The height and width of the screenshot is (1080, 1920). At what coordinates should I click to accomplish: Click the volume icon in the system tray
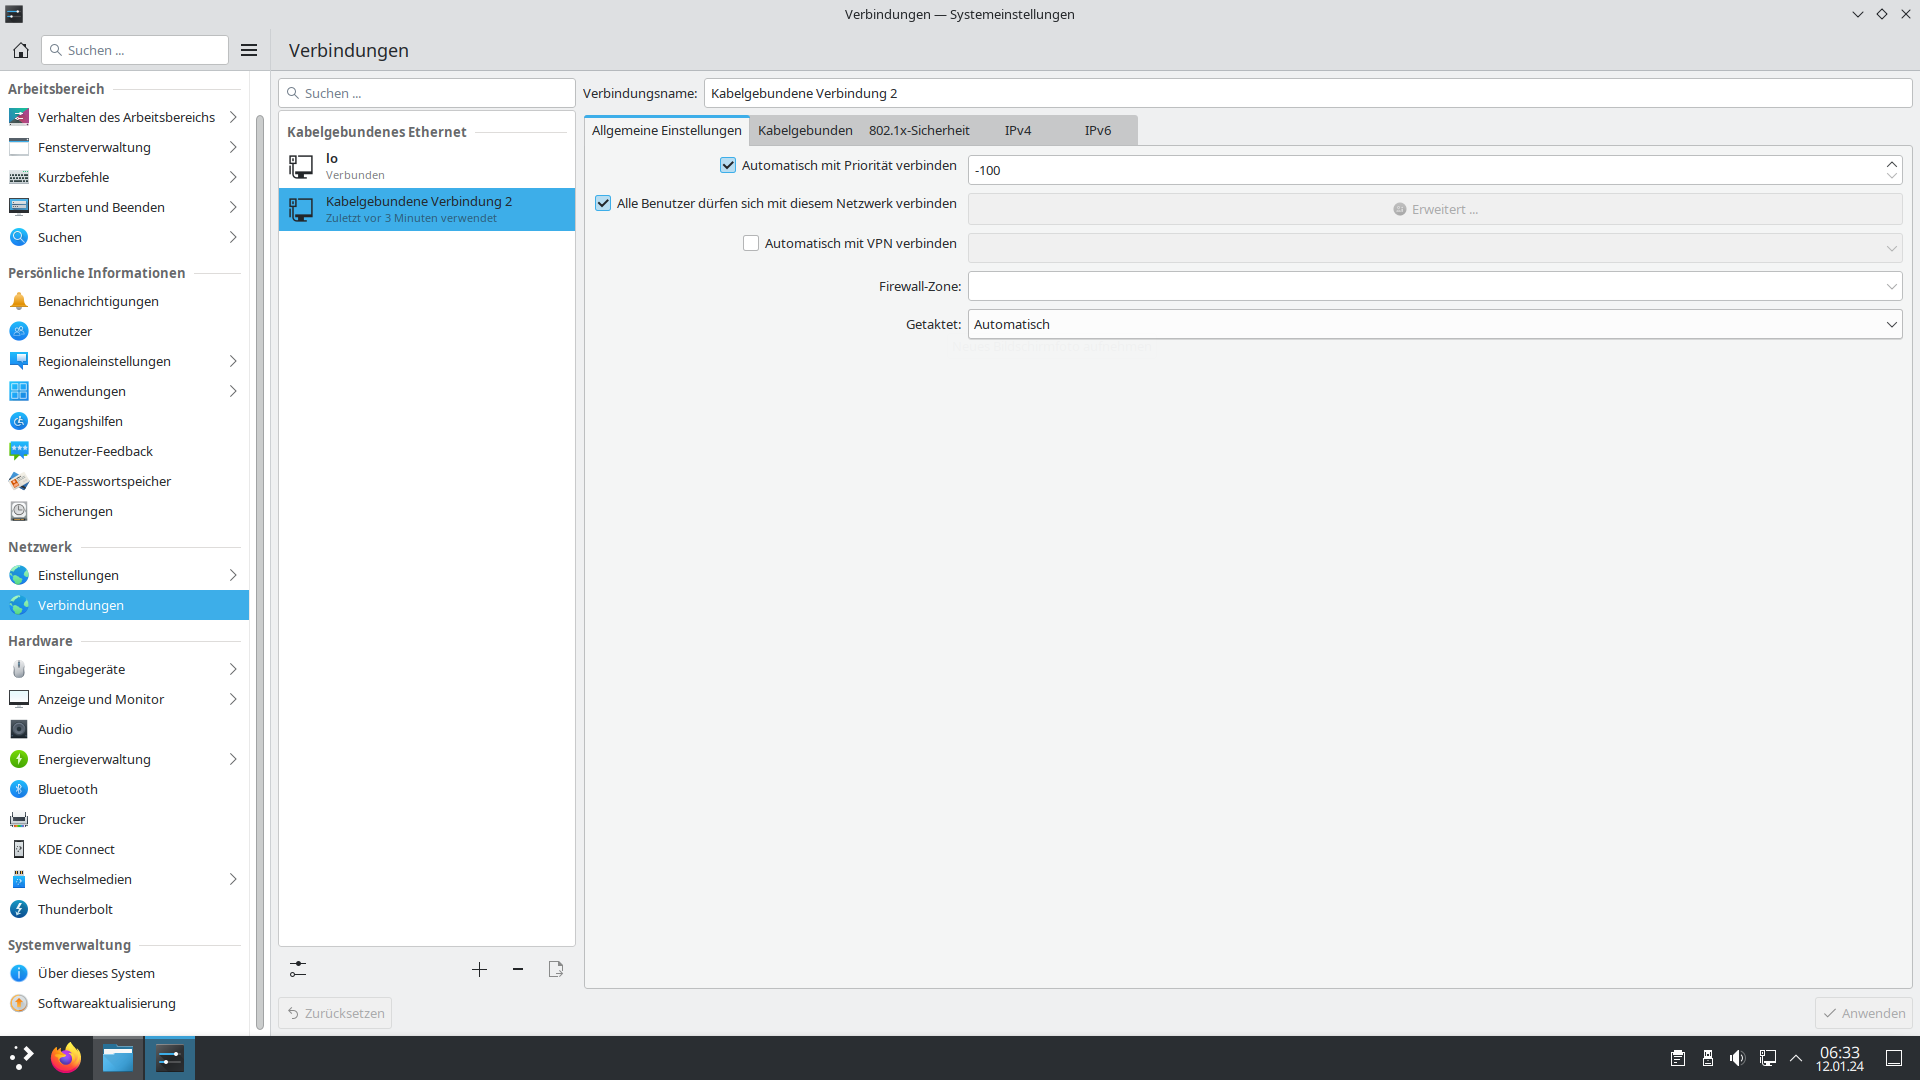(1737, 1058)
